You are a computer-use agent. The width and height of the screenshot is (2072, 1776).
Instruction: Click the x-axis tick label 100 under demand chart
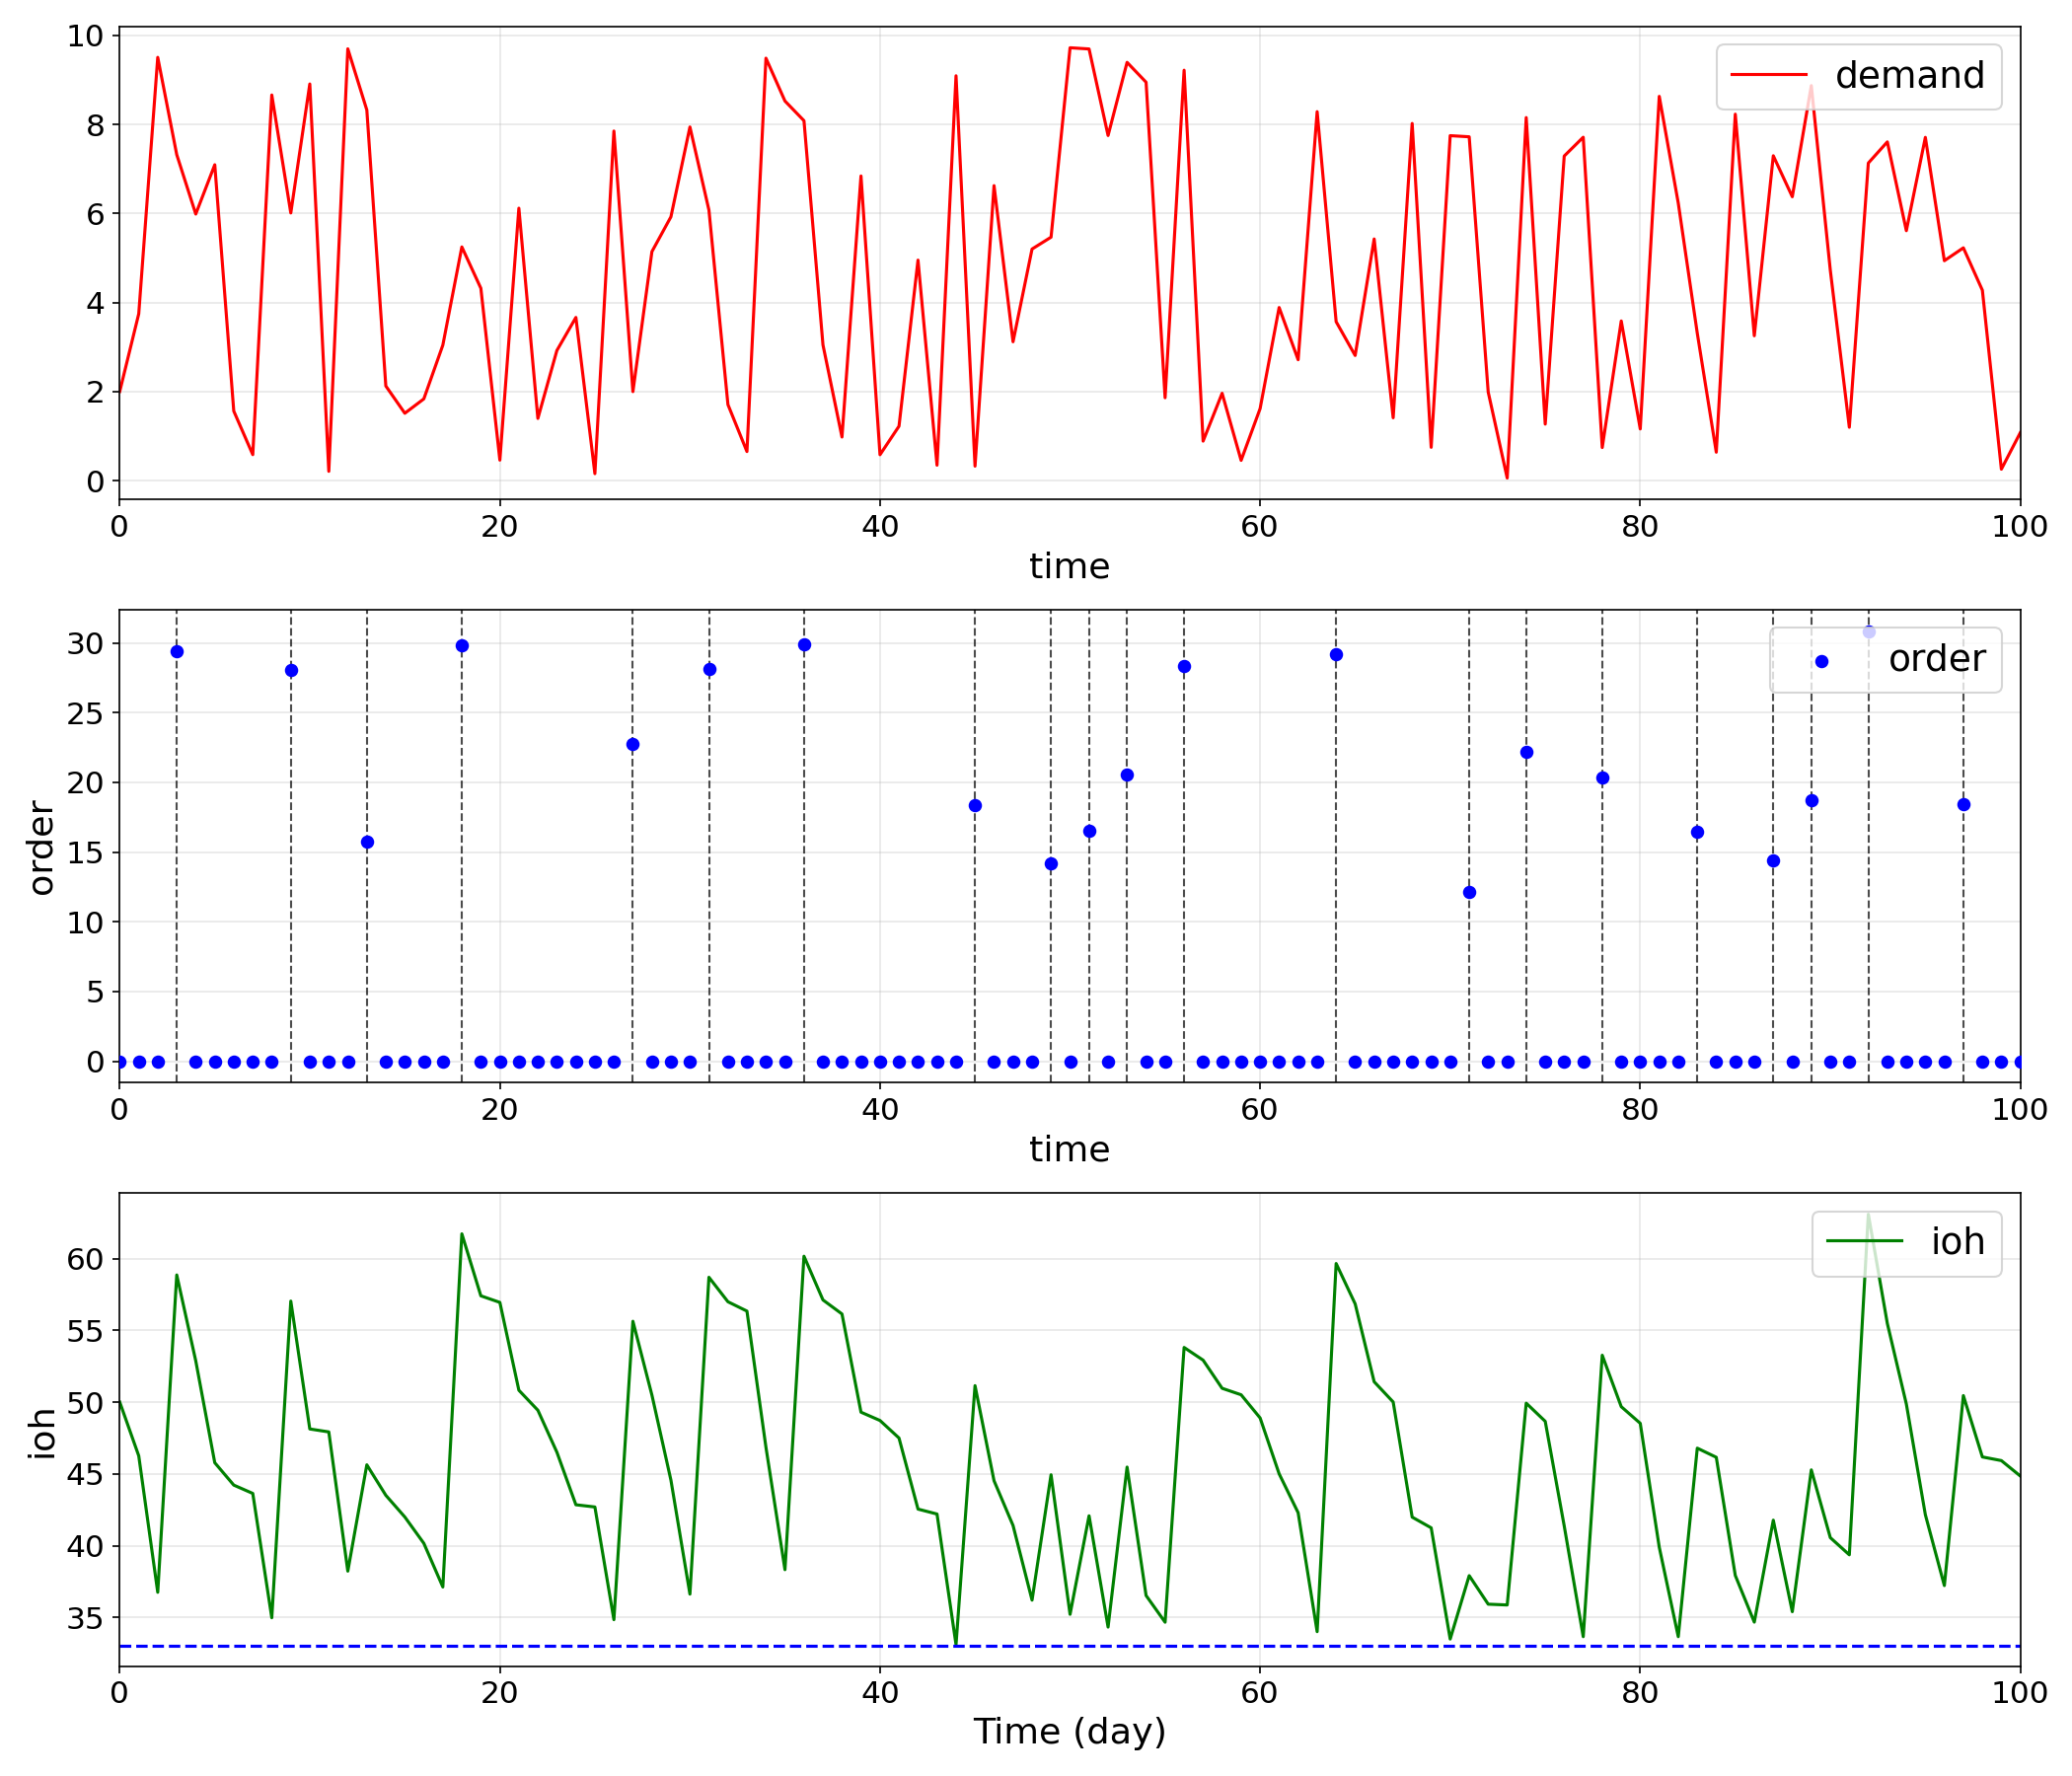pyautogui.click(x=2019, y=527)
